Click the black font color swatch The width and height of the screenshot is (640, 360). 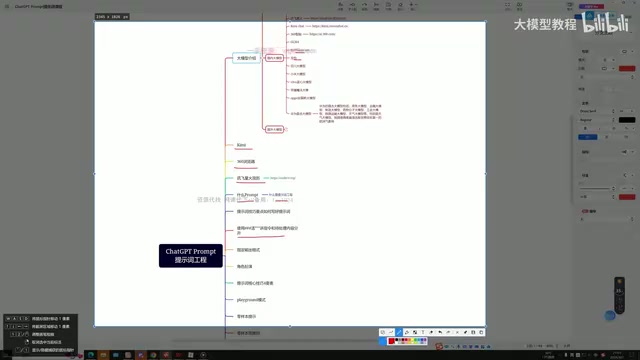point(627,120)
